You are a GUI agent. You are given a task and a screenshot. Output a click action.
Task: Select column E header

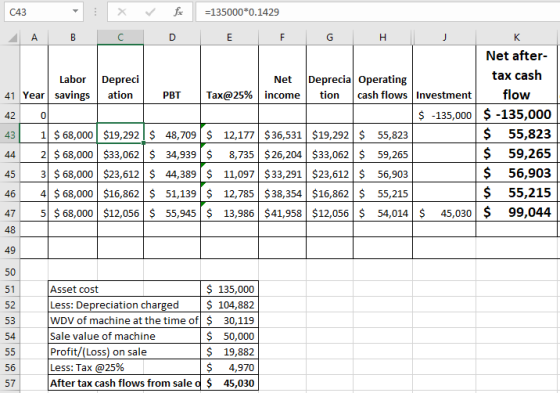point(229,37)
